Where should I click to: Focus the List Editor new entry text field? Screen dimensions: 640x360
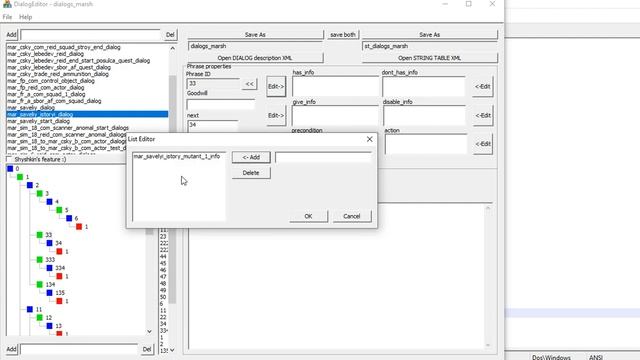(x=323, y=157)
